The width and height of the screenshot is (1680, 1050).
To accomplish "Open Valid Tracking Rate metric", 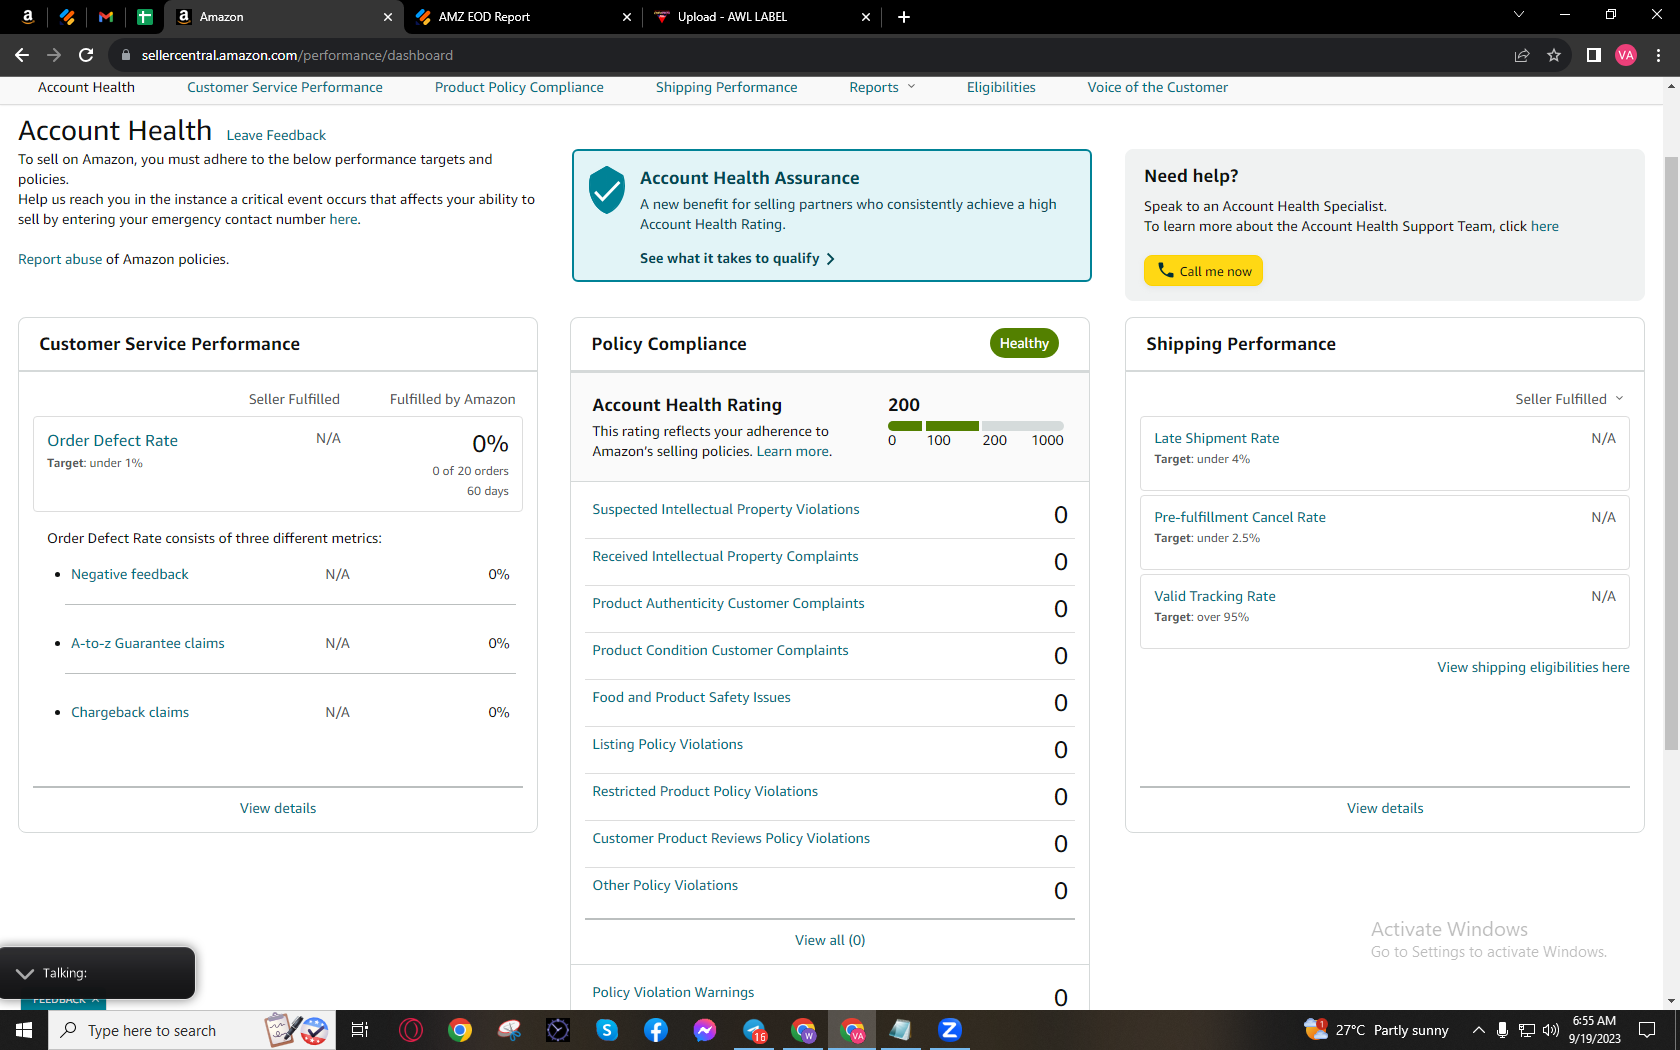I will pyautogui.click(x=1215, y=597).
